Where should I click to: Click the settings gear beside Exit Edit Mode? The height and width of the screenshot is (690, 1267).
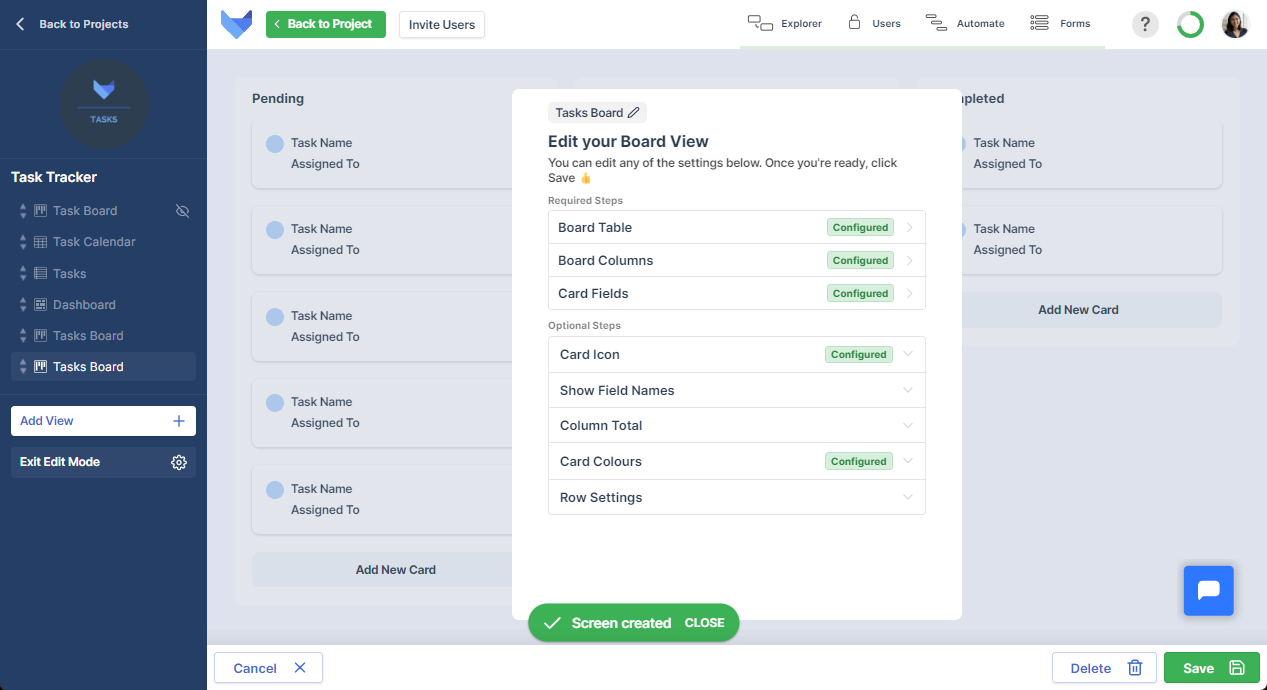[179, 462]
